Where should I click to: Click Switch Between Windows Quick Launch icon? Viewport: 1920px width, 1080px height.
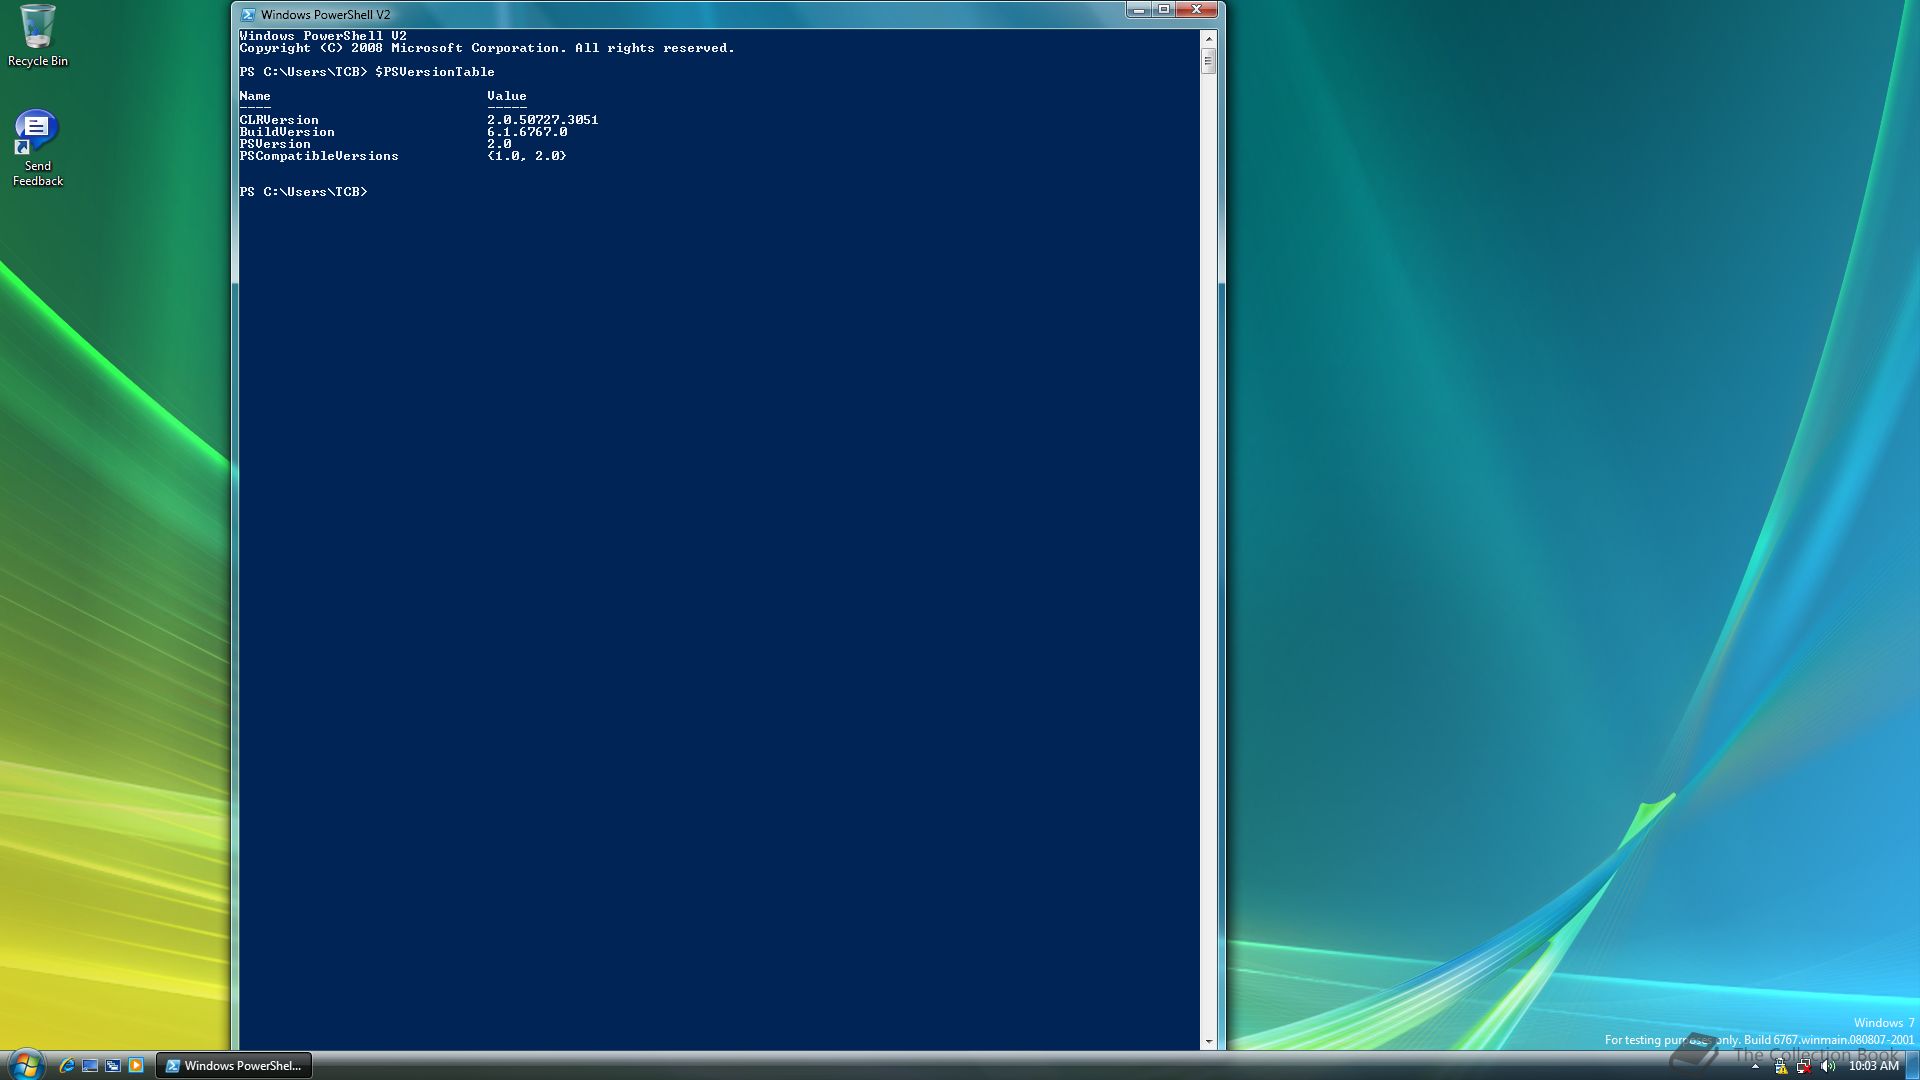(113, 1066)
